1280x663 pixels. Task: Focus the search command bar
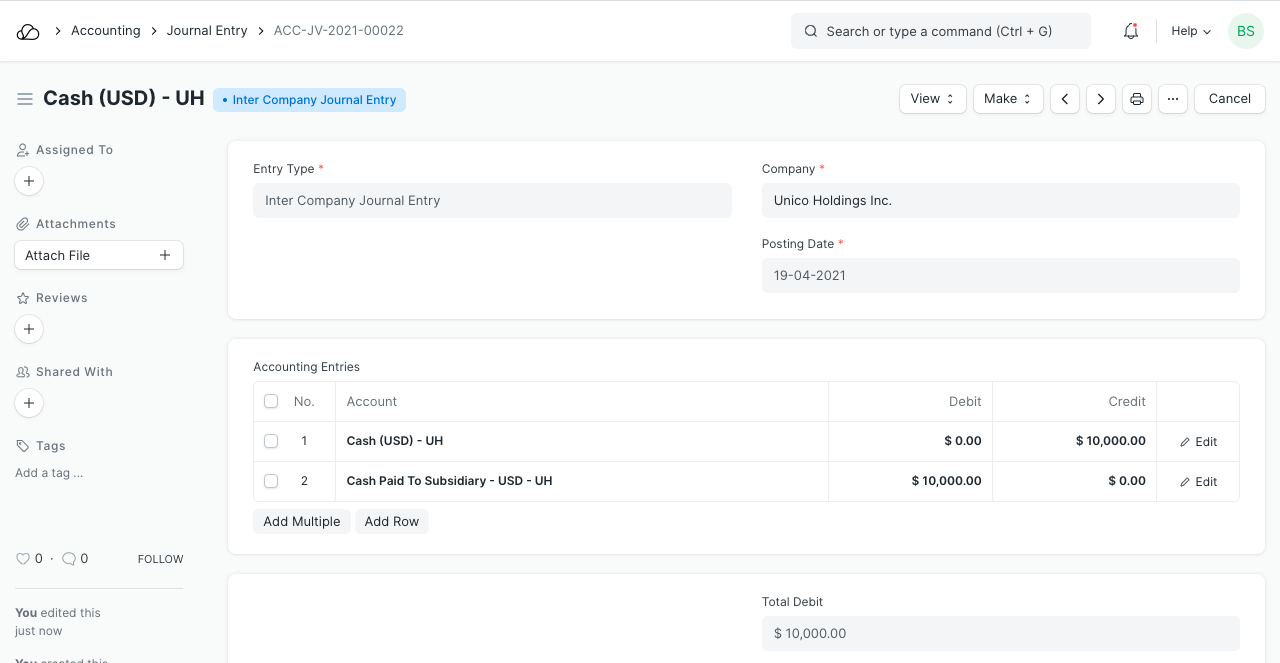click(940, 31)
